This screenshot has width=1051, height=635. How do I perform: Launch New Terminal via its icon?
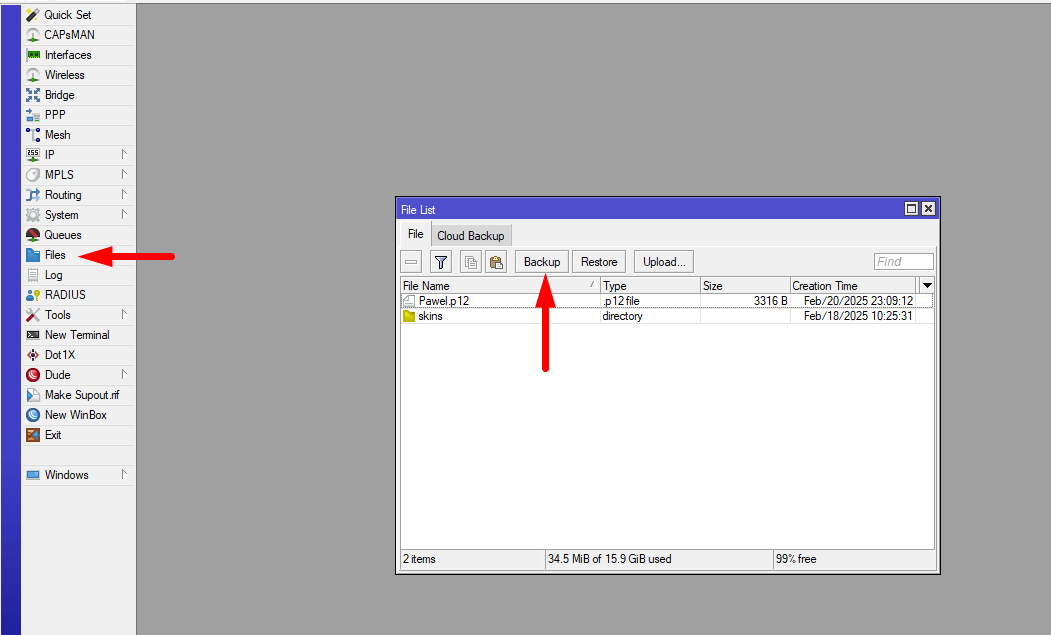[33, 335]
